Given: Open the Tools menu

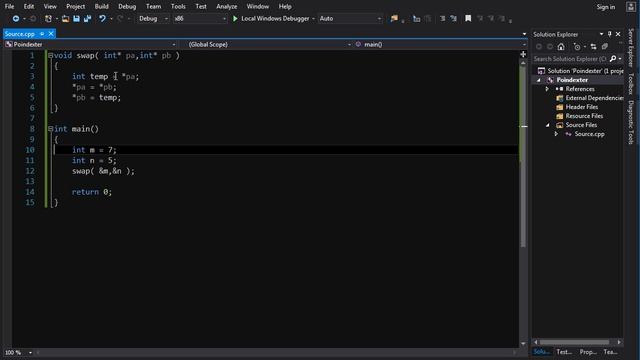Looking at the screenshot, I should 178,7.
